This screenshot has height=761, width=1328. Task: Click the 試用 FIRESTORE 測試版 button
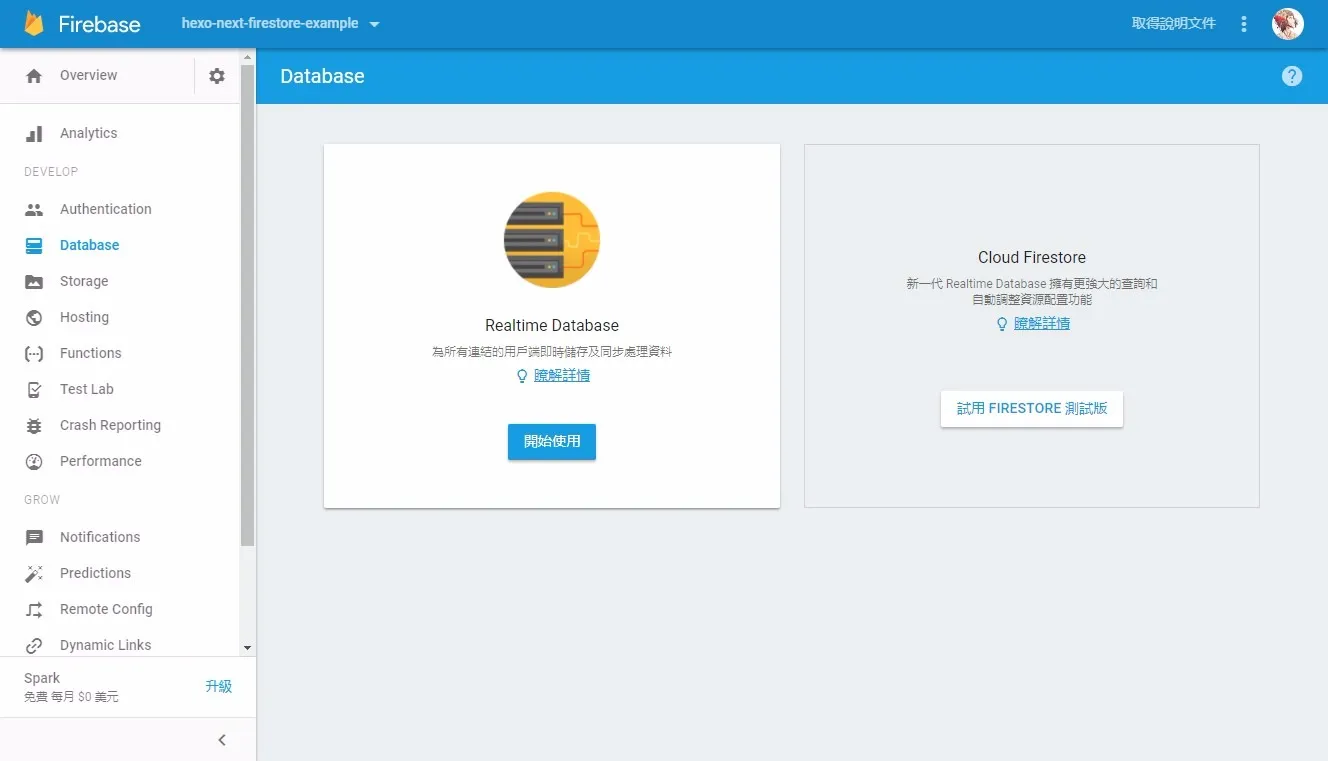[1031, 409]
